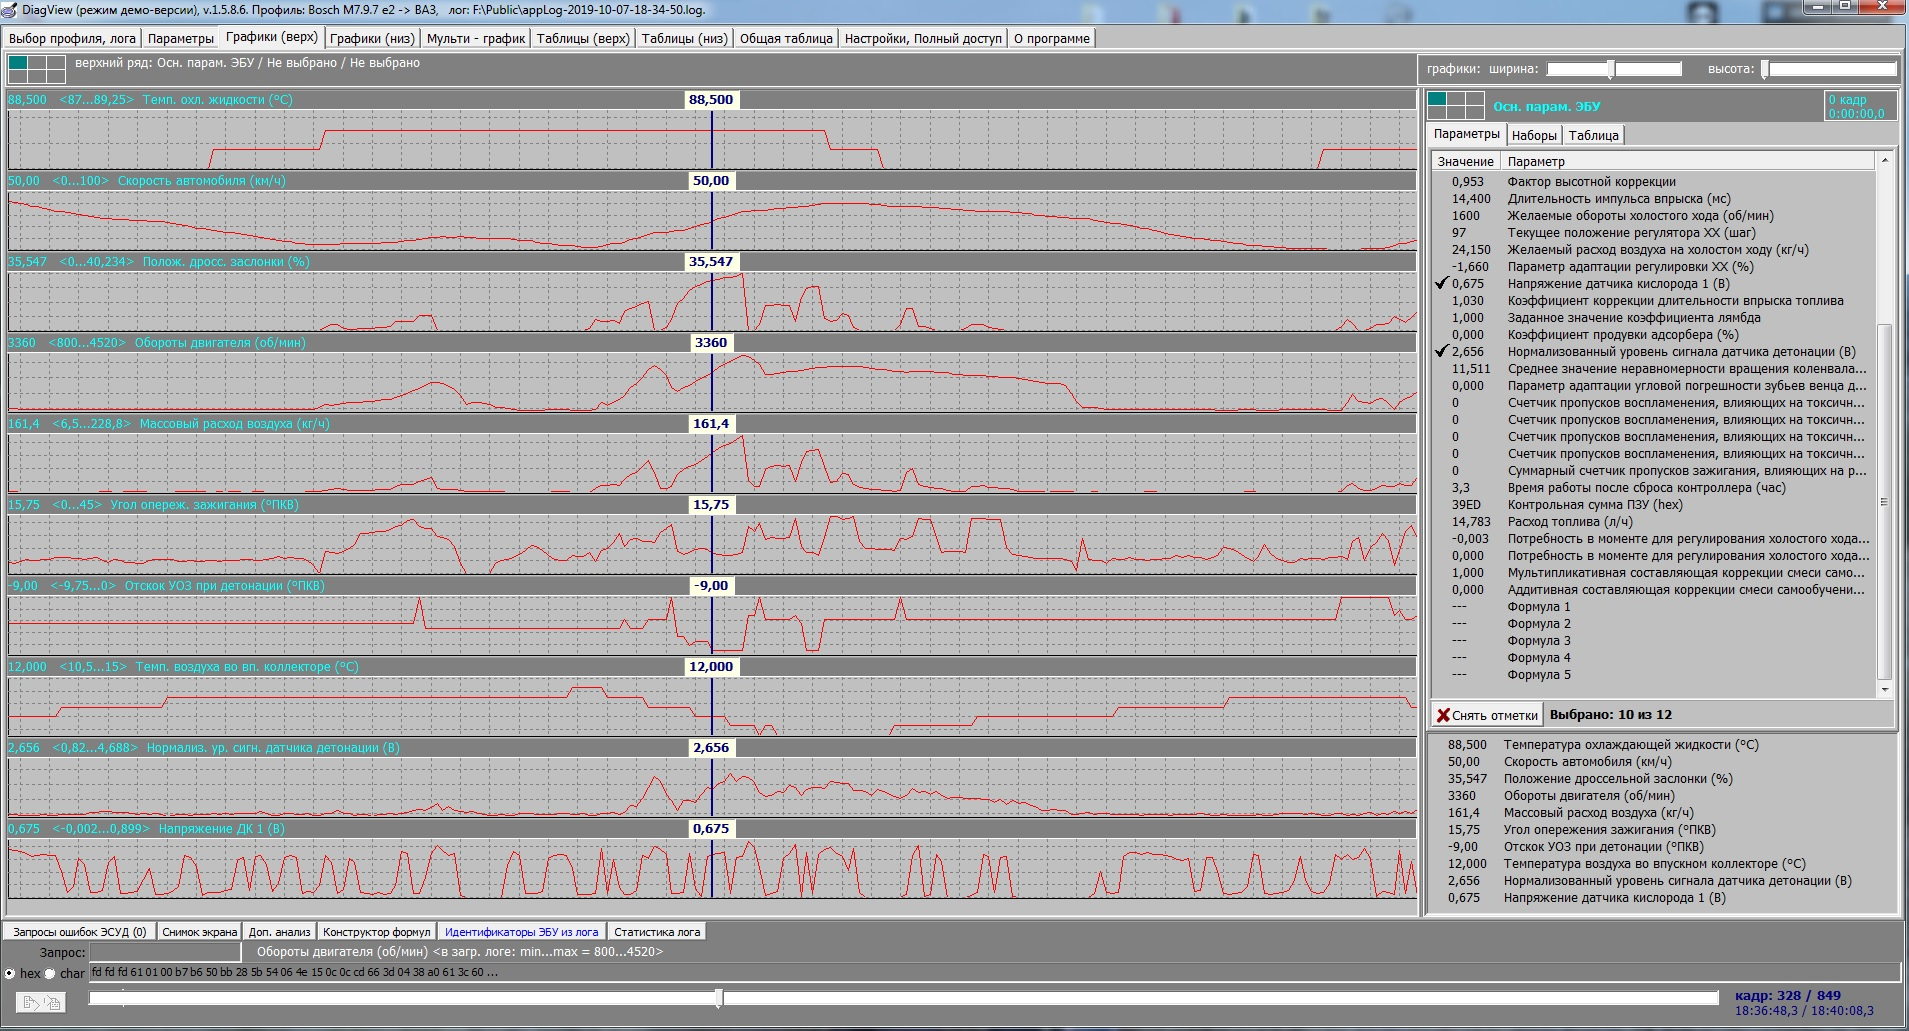Screen dimensions: 1909x1031
Task: Open the Таблицы (верх) tab
Action: point(583,38)
